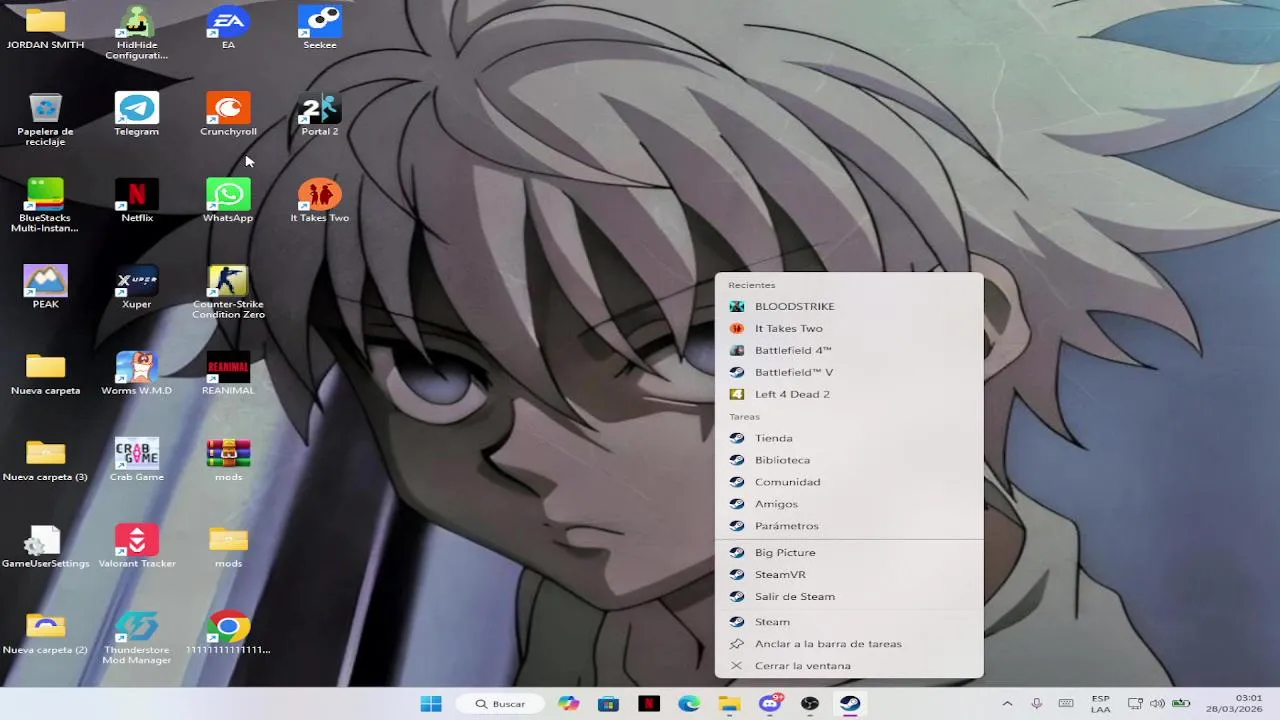Open OBS Studio from the taskbar
Image resolution: width=1280 pixels, height=720 pixels.
click(x=810, y=704)
